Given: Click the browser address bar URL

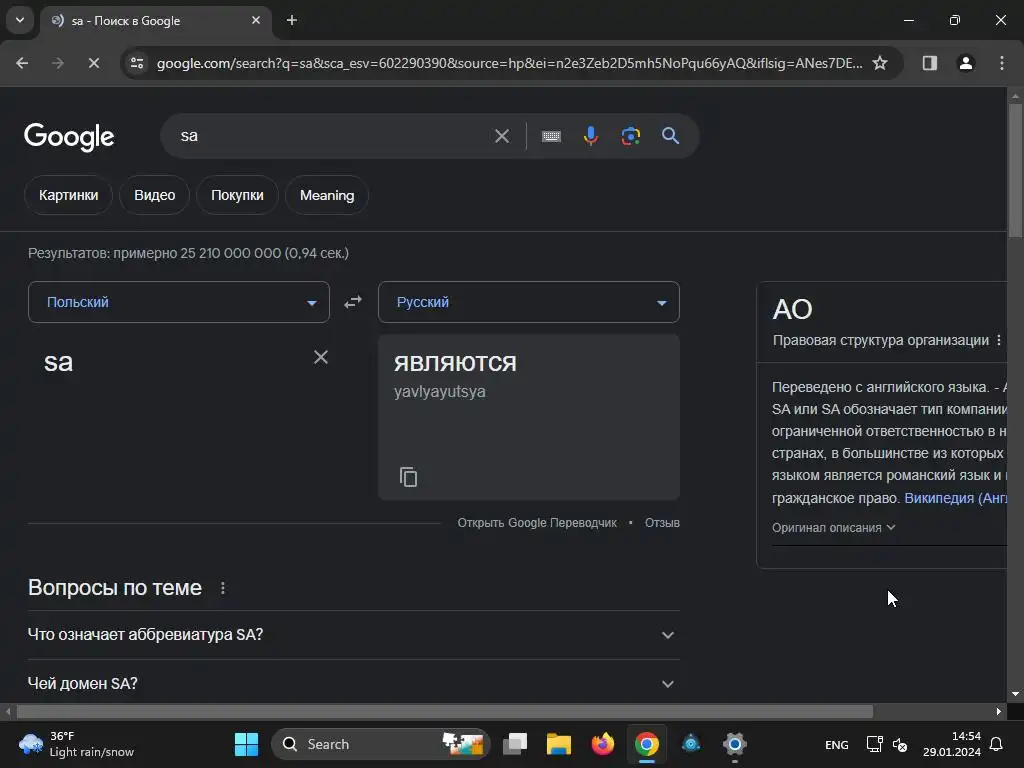Looking at the screenshot, I should click(509, 63).
